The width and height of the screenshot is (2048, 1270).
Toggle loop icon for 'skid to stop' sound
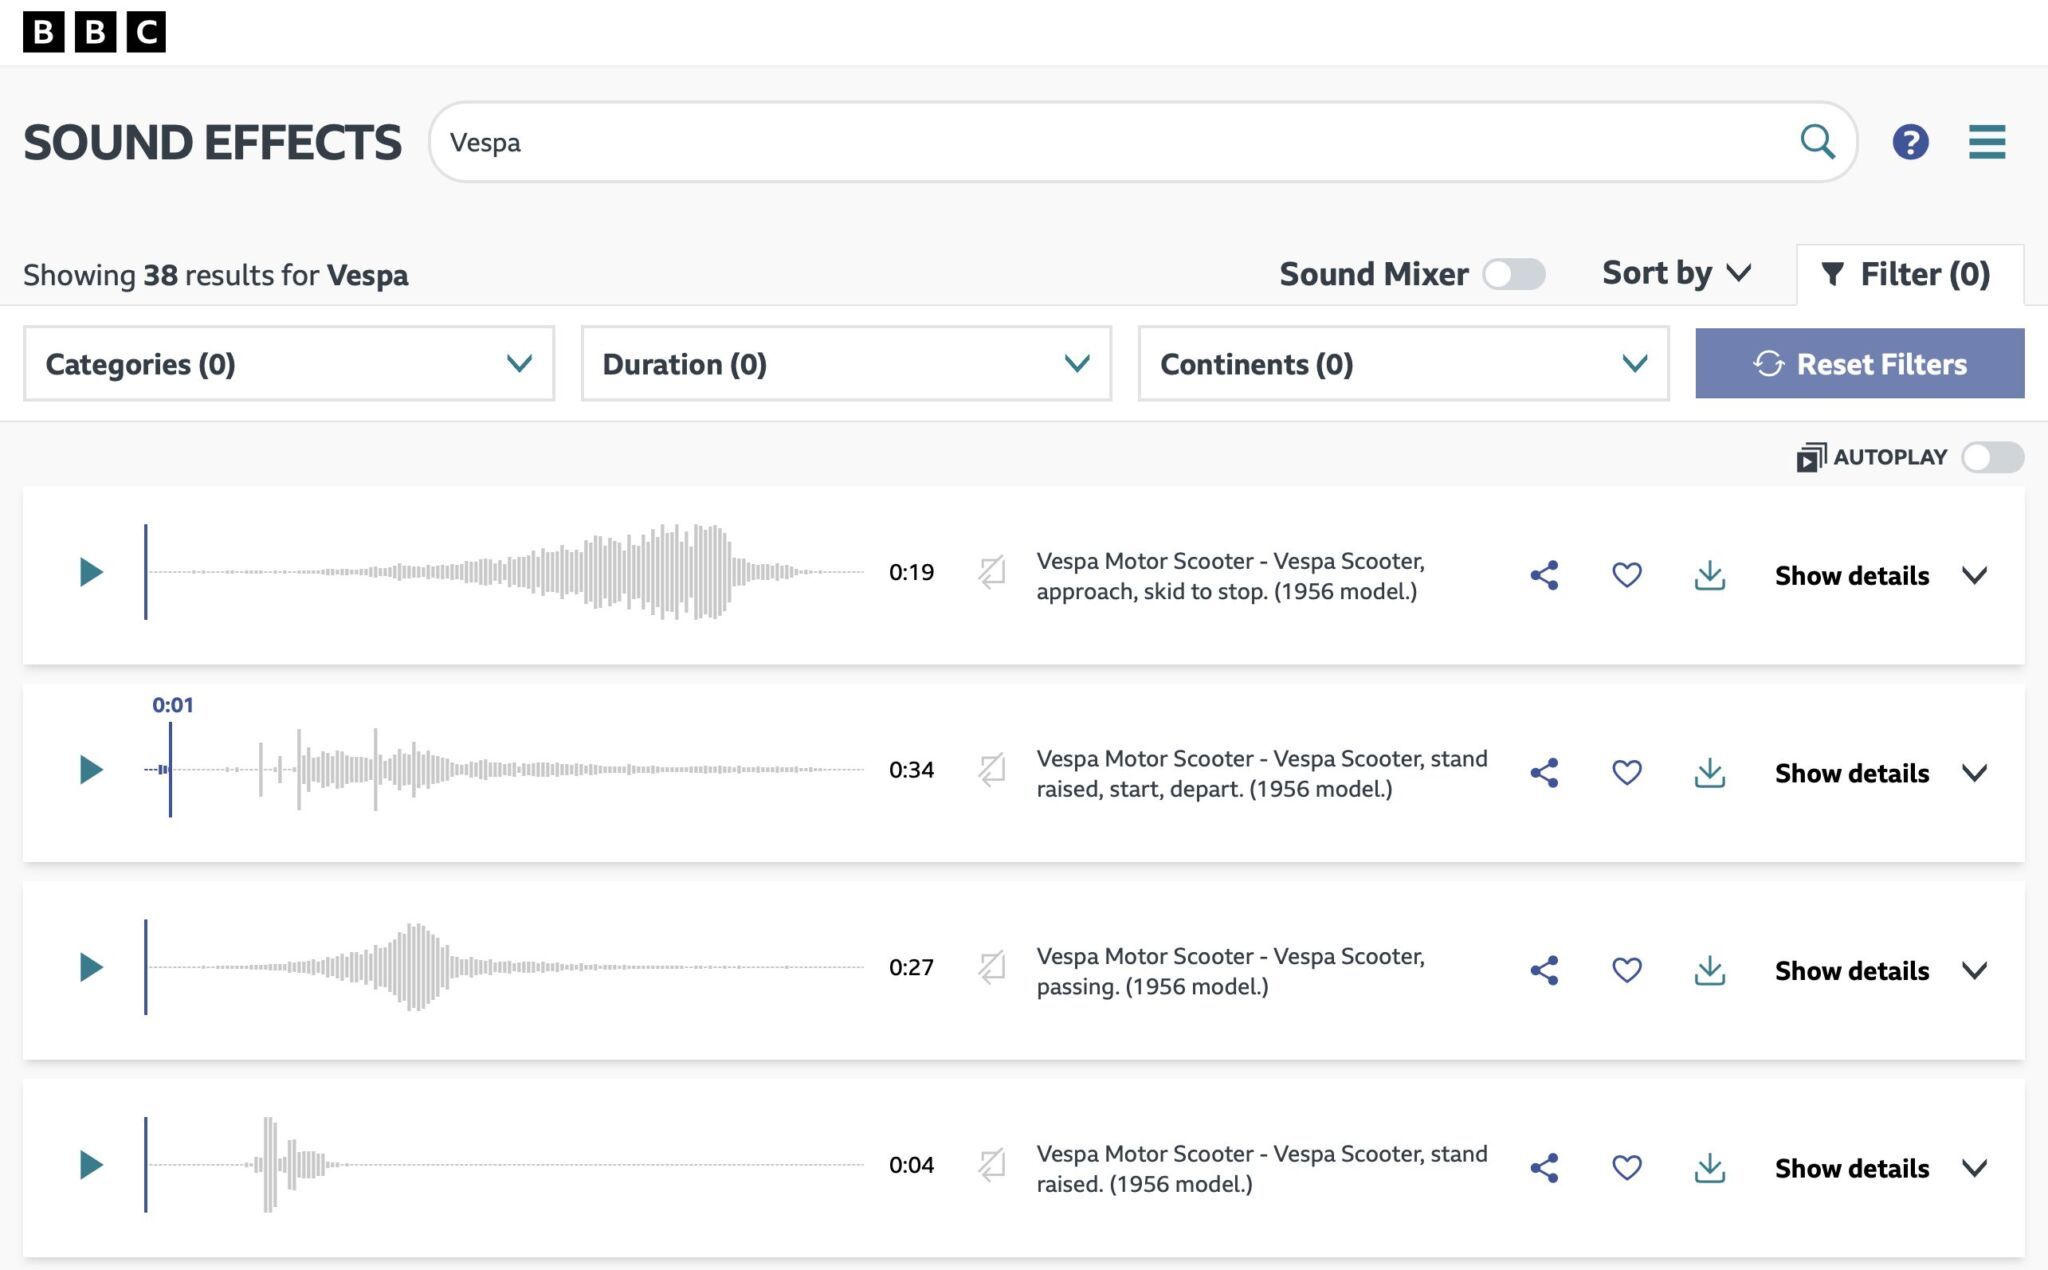coord(991,573)
